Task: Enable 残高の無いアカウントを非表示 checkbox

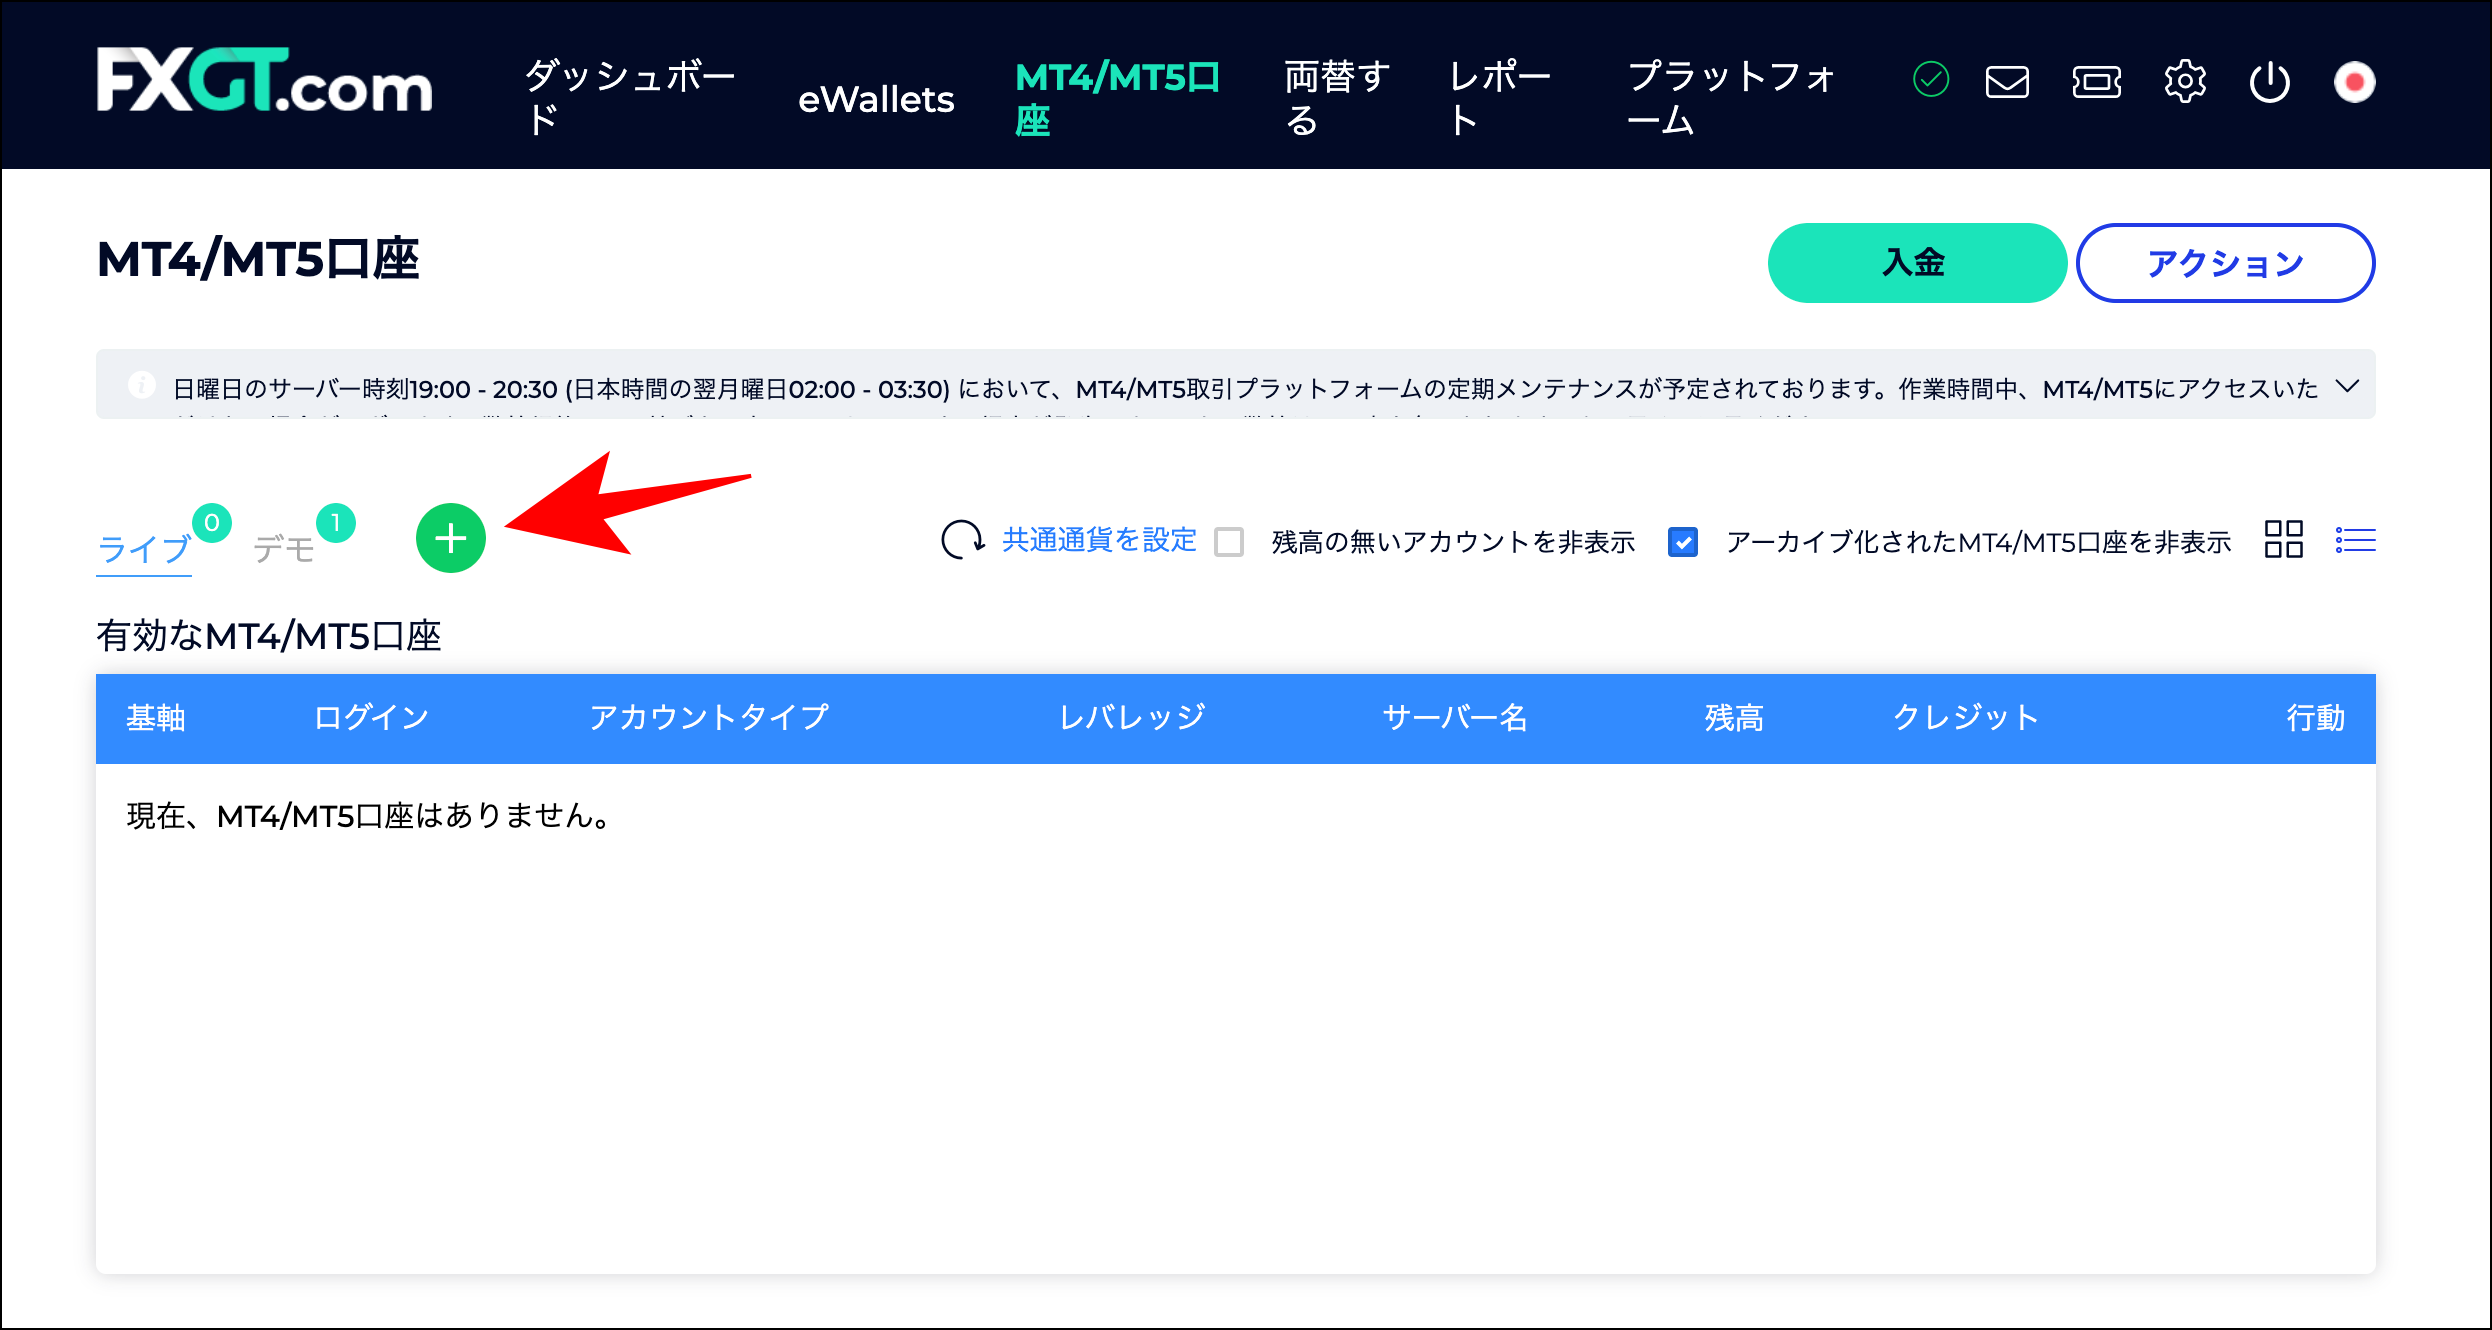Action: 1228,541
